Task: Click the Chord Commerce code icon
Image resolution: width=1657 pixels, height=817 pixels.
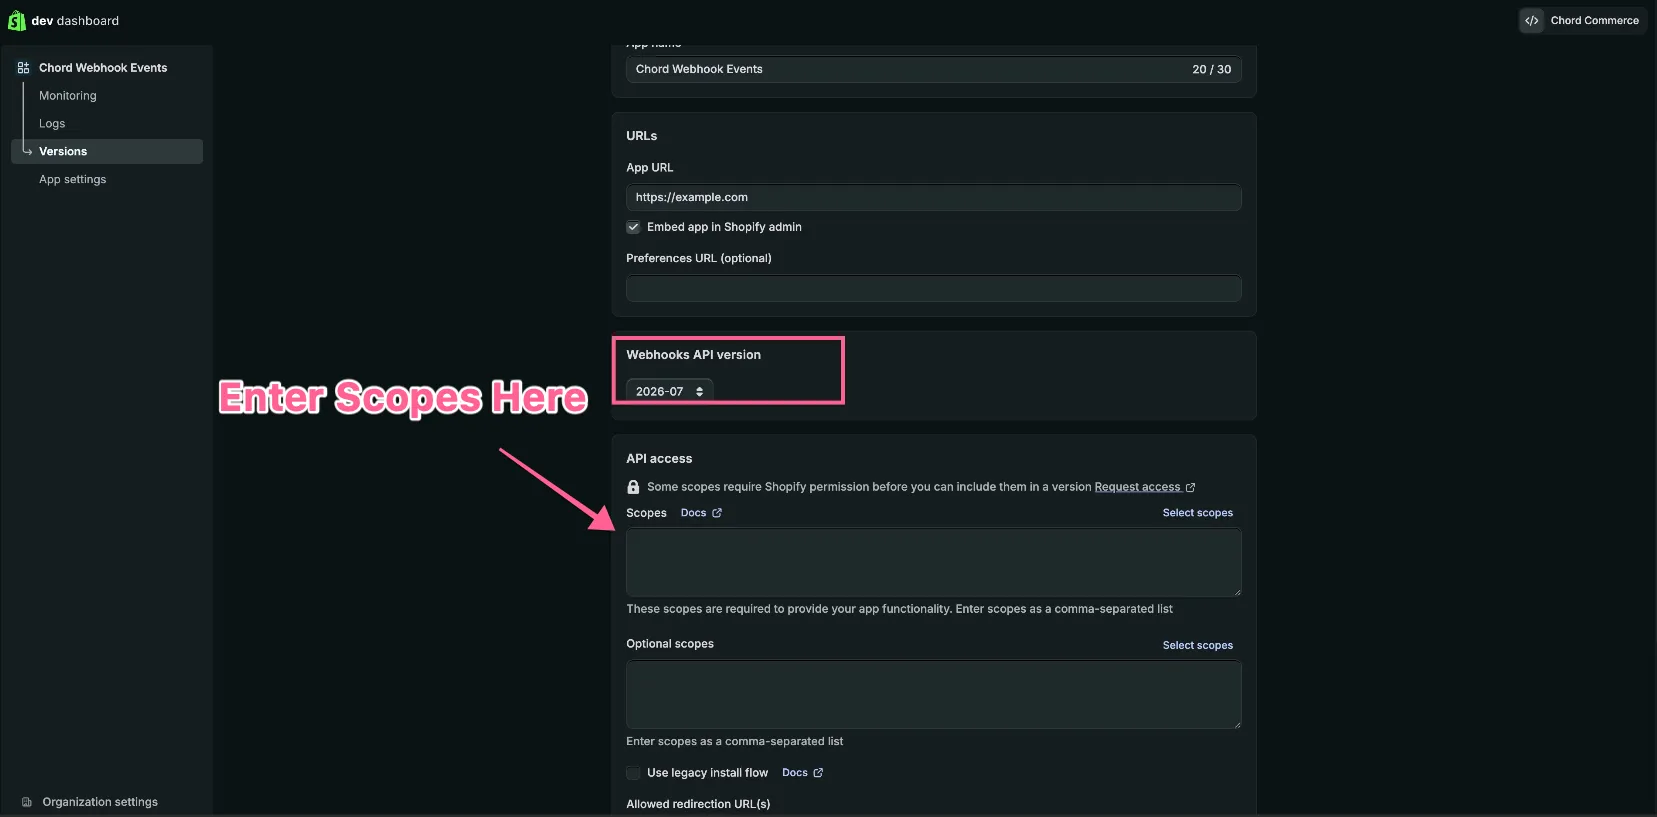Action: pos(1531,20)
